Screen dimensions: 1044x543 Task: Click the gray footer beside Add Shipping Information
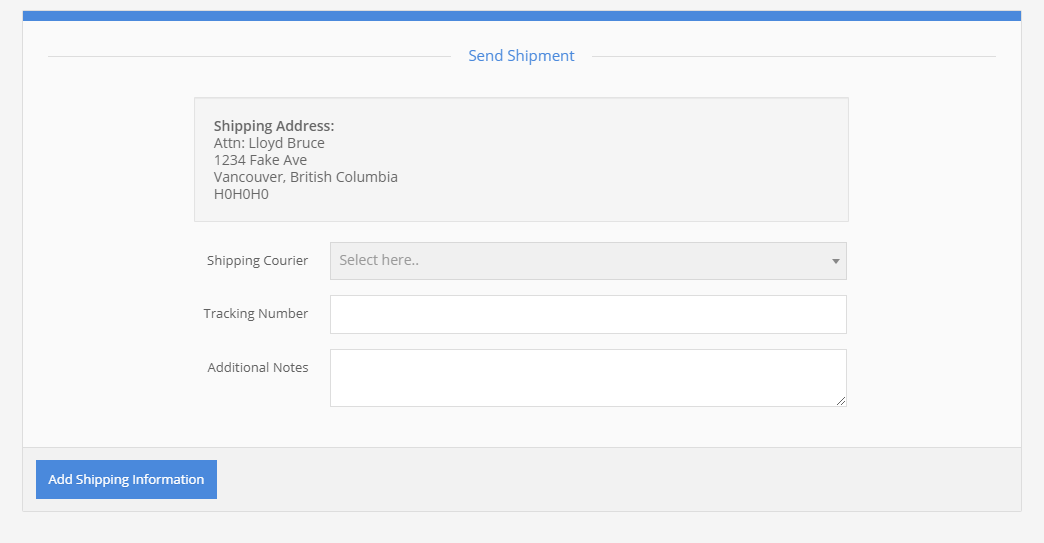click(x=620, y=479)
